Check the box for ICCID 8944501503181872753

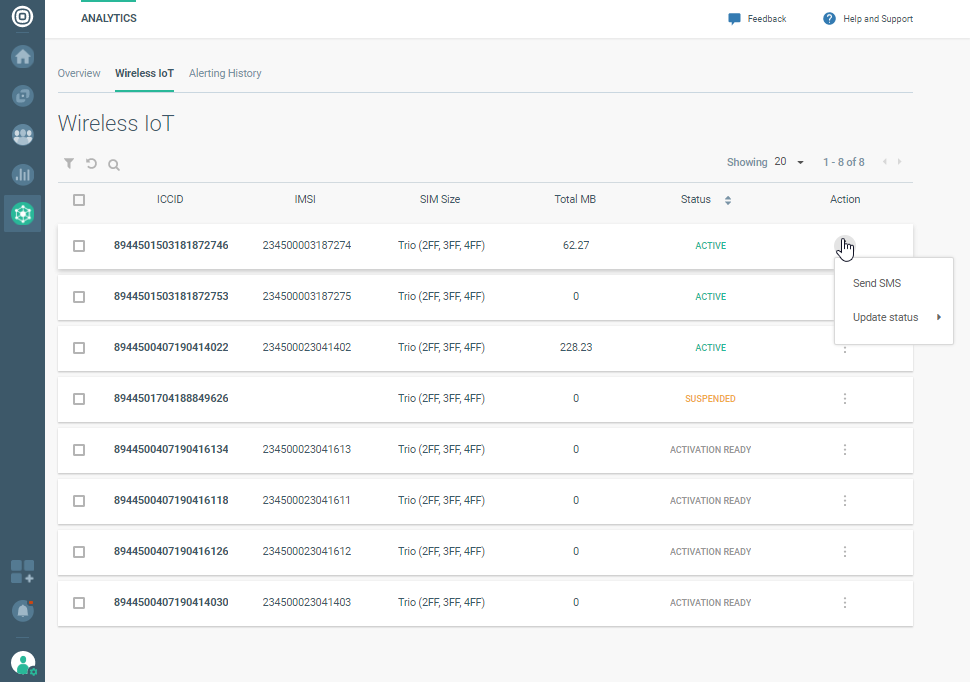[79, 297]
